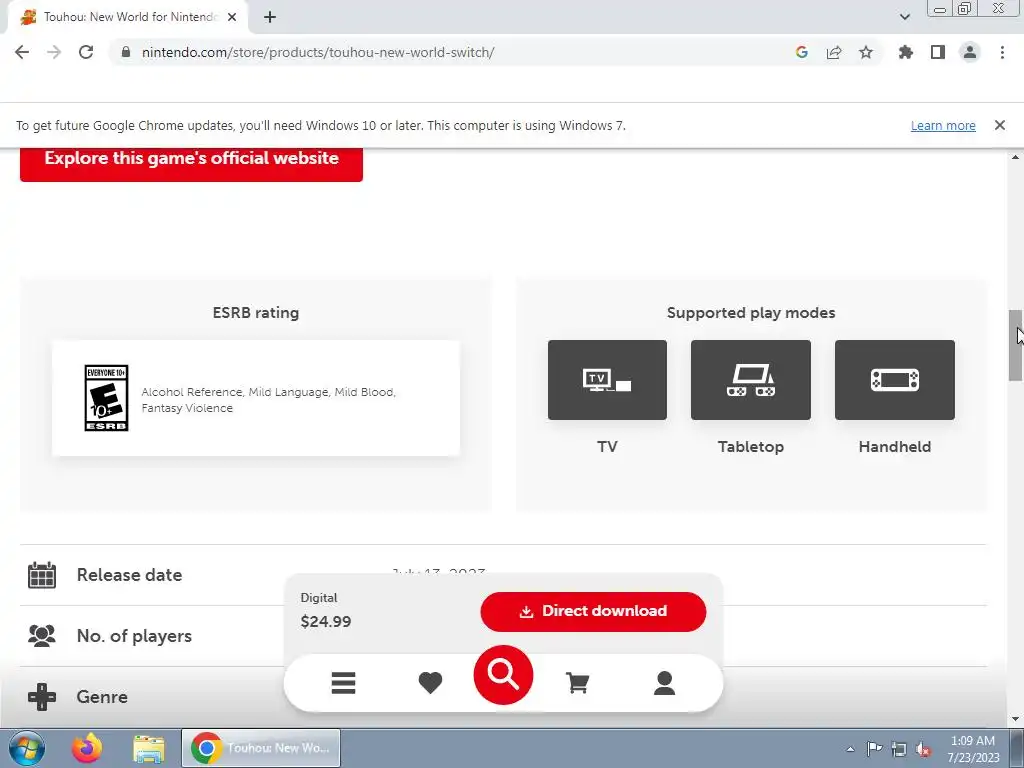
Task: Click the red search button
Action: [x=503, y=675]
